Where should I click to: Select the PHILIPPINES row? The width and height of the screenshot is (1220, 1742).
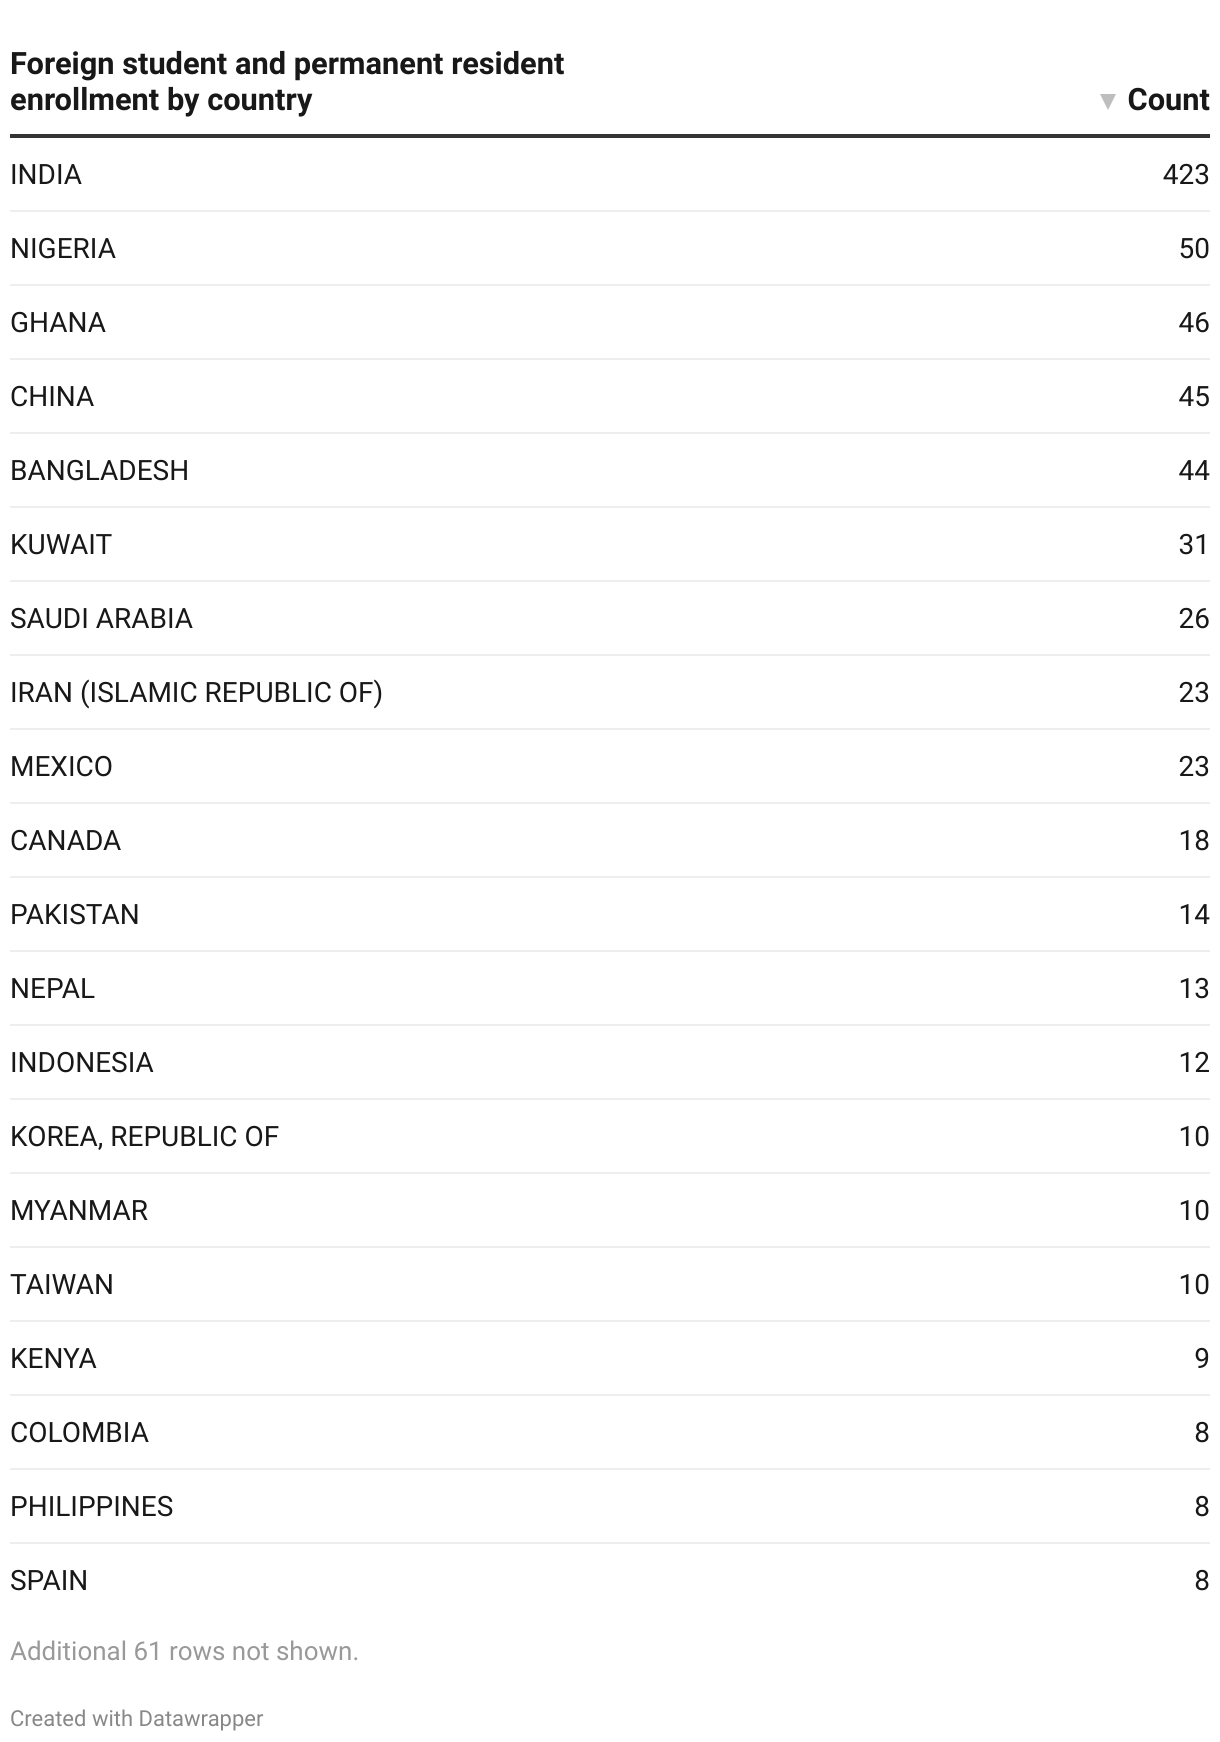610,1507
